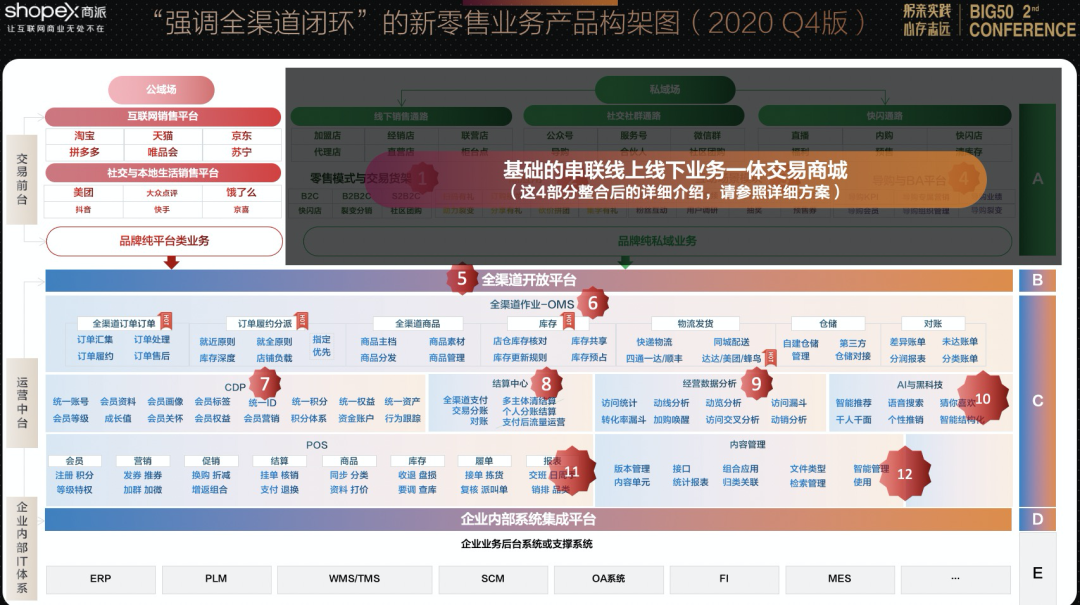Click the 订单汇集 item

coord(95,340)
